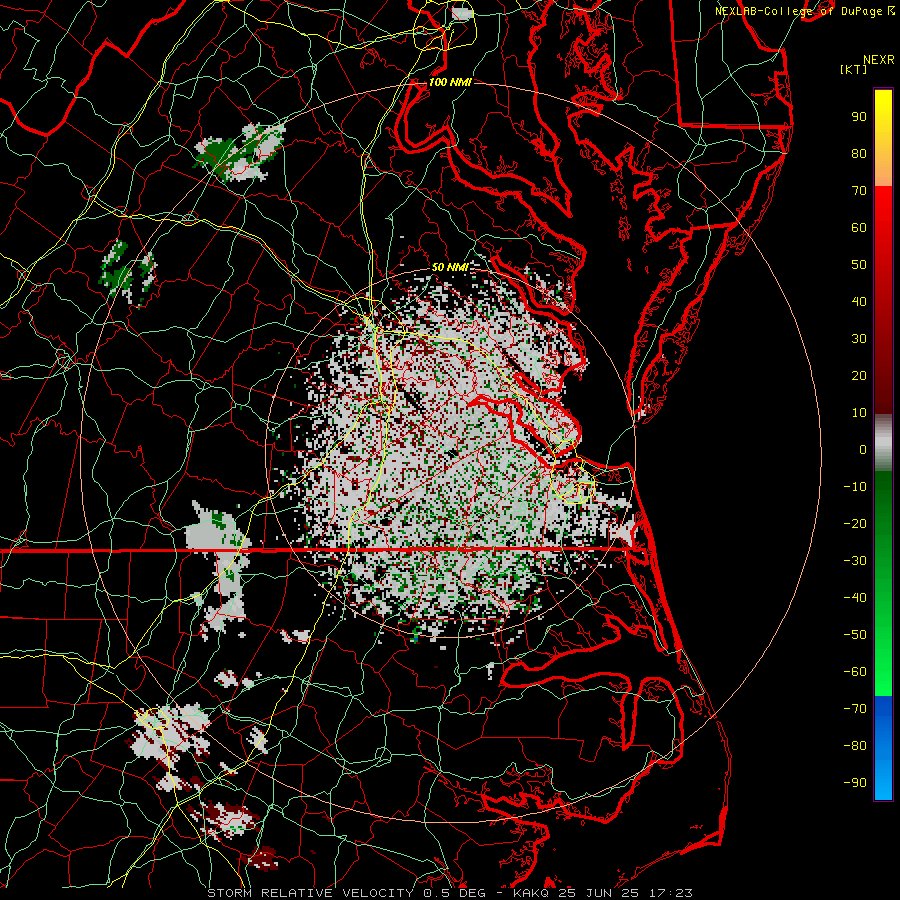The height and width of the screenshot is (900, 900).
Task: Click the -60 knot scale label
Action: click(x=855, y=672)
